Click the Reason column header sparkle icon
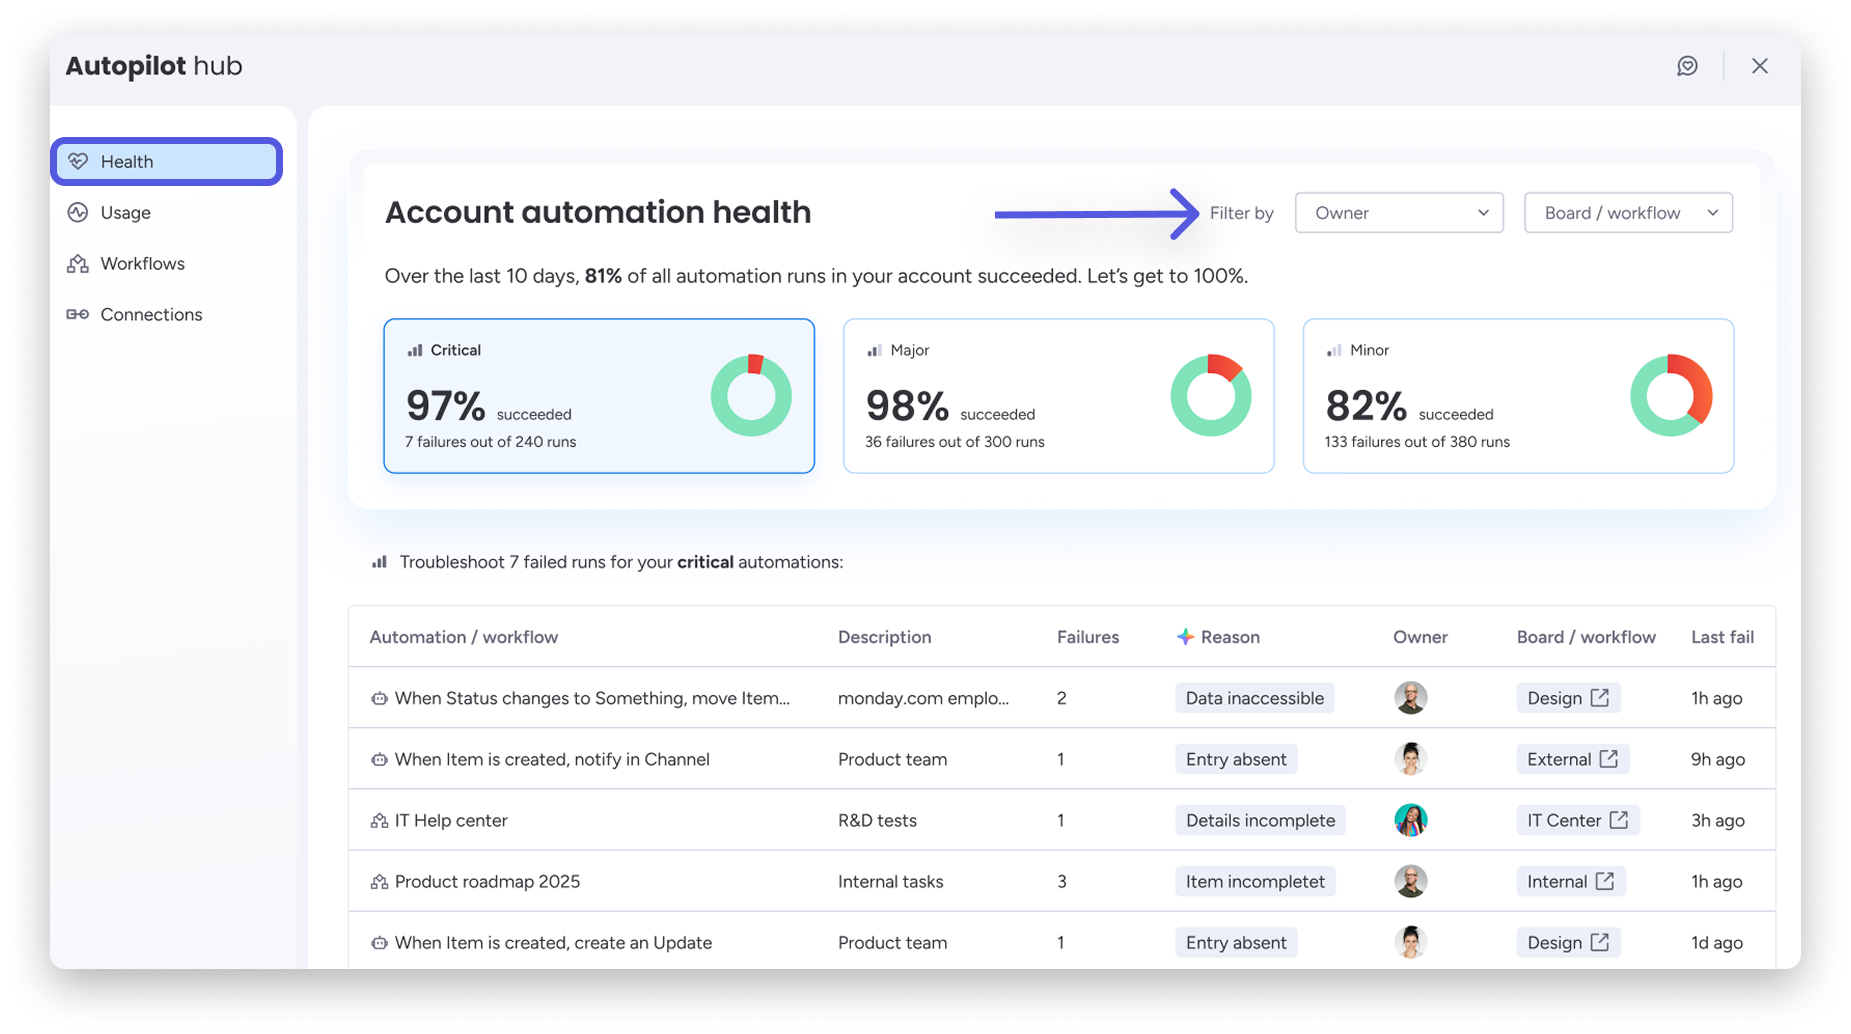Image resolution: width=1851 pixels, height=1034 pixels. [x=1185, y=637]
